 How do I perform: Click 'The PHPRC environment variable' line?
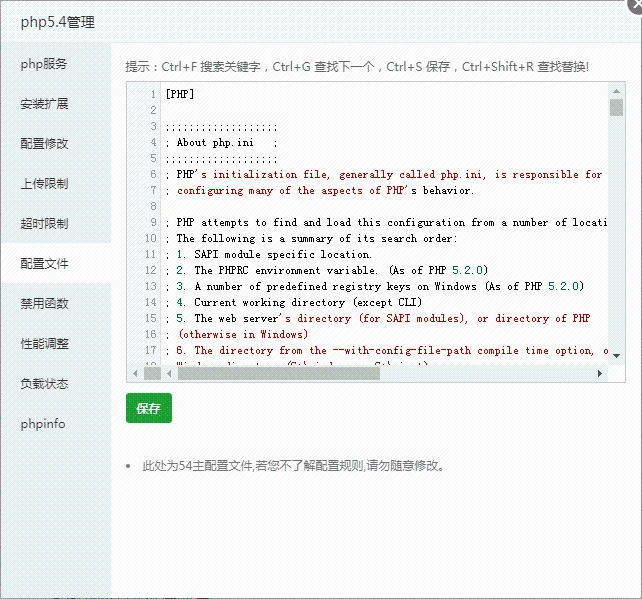[327, 270]
